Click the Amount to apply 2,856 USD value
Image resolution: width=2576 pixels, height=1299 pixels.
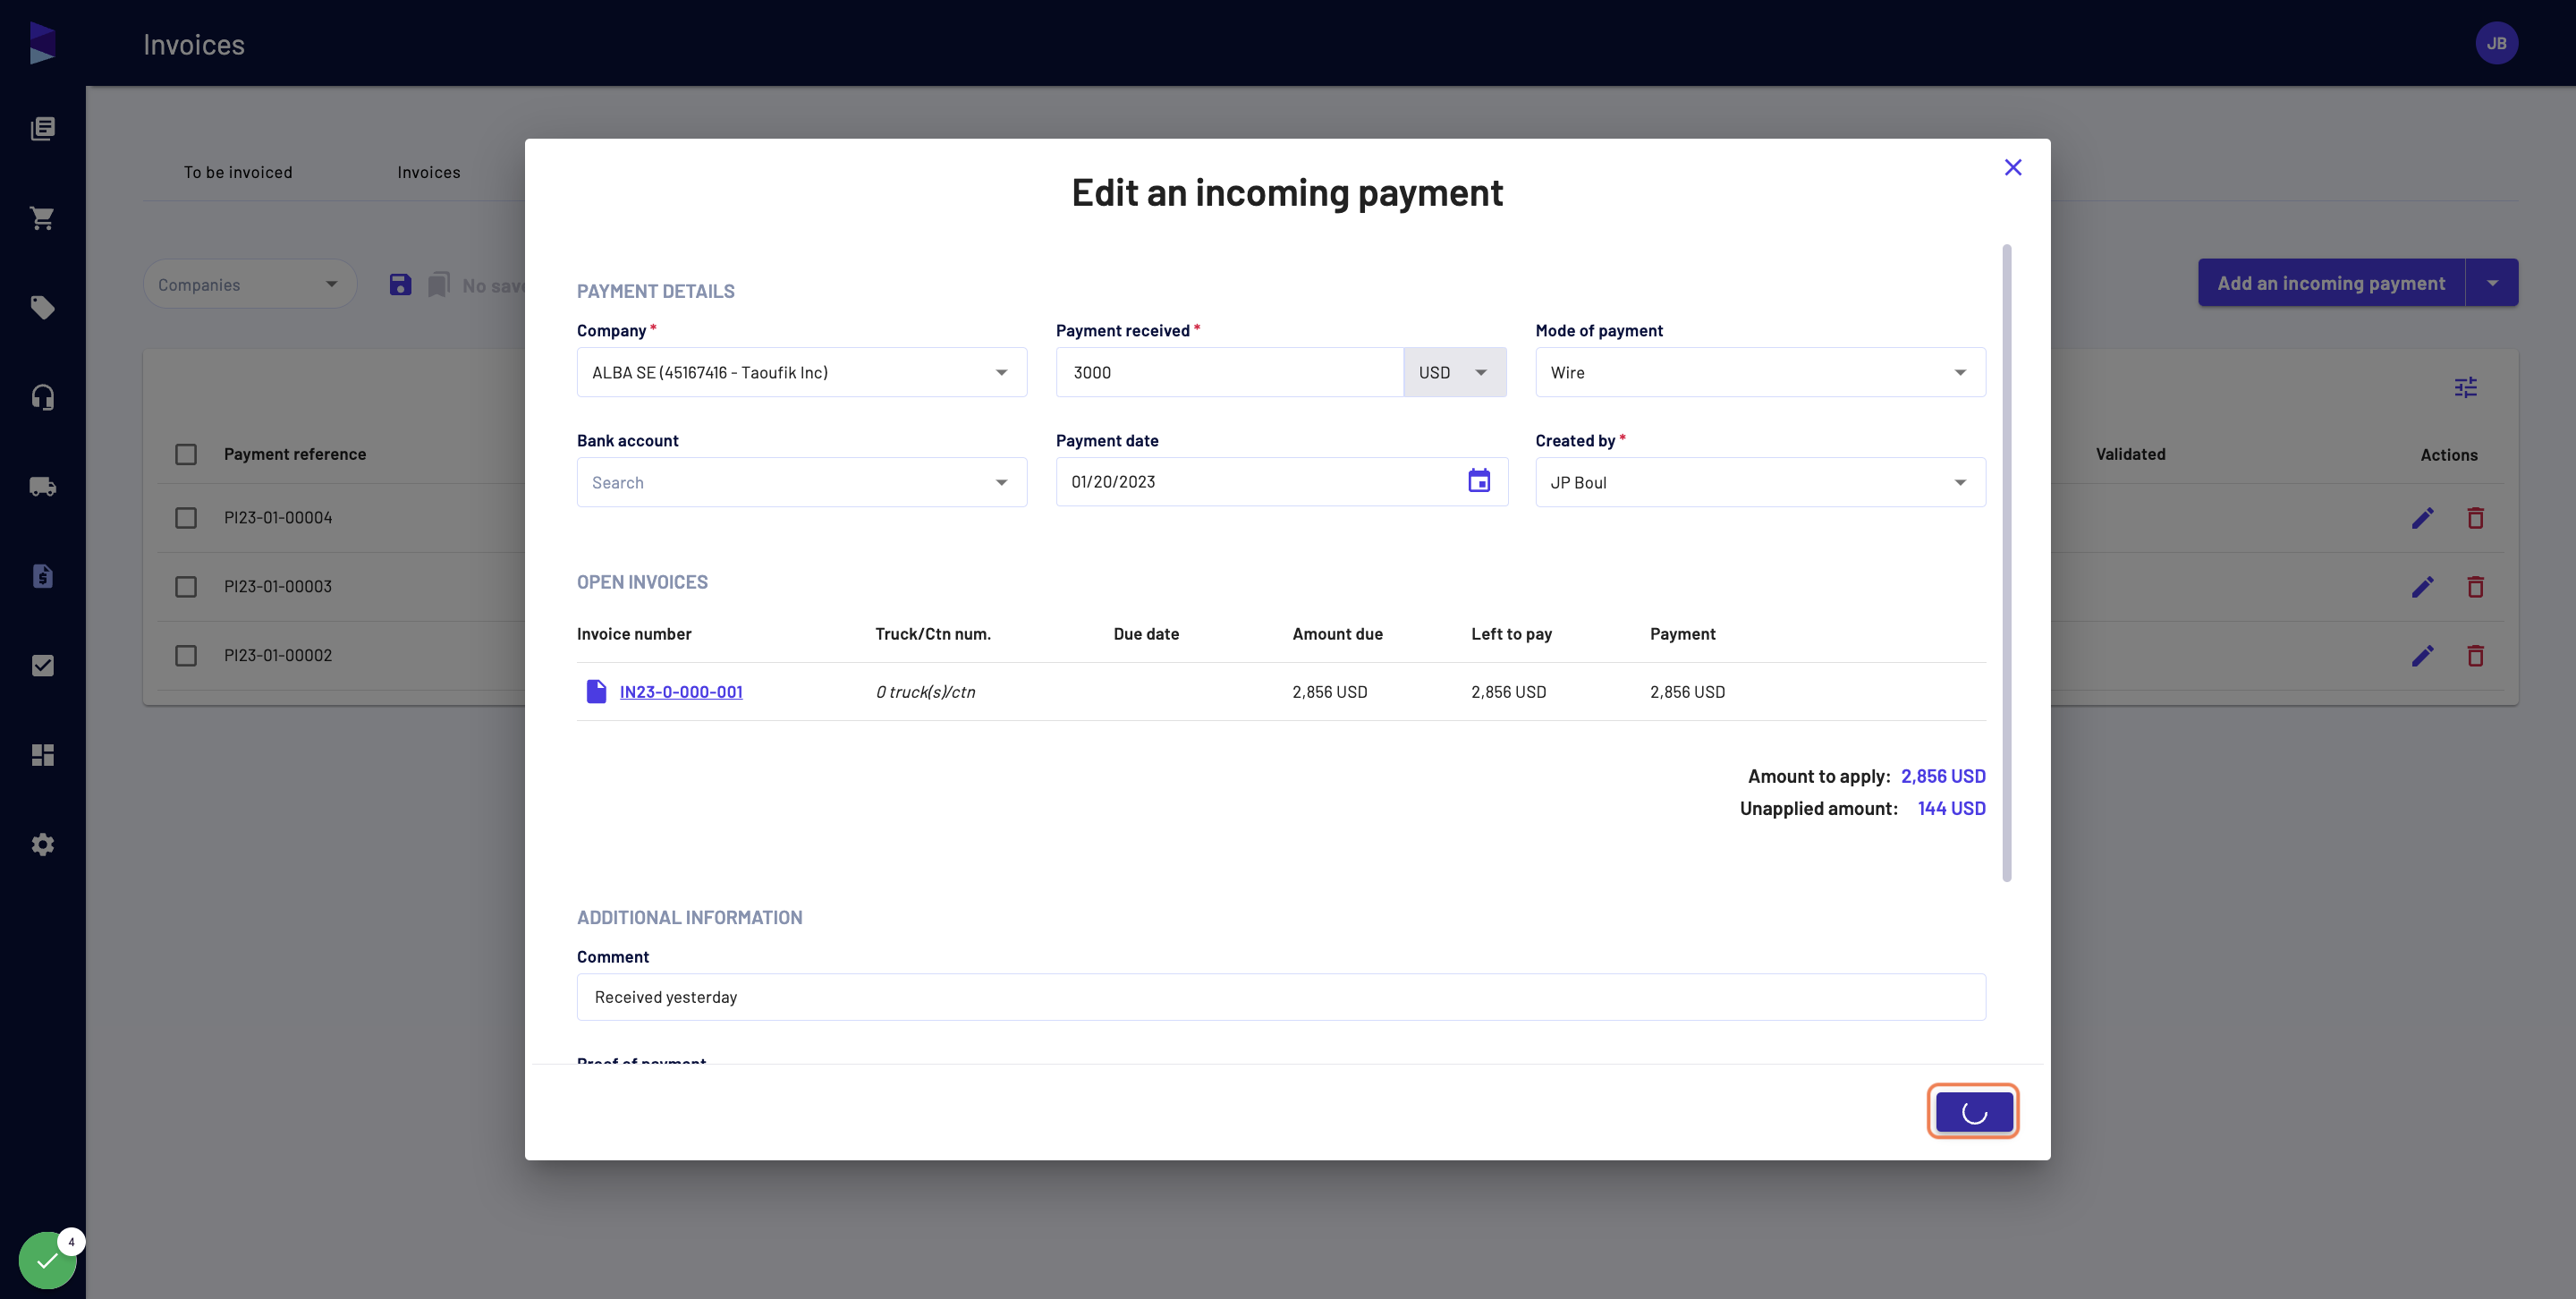coord(1943,776)
